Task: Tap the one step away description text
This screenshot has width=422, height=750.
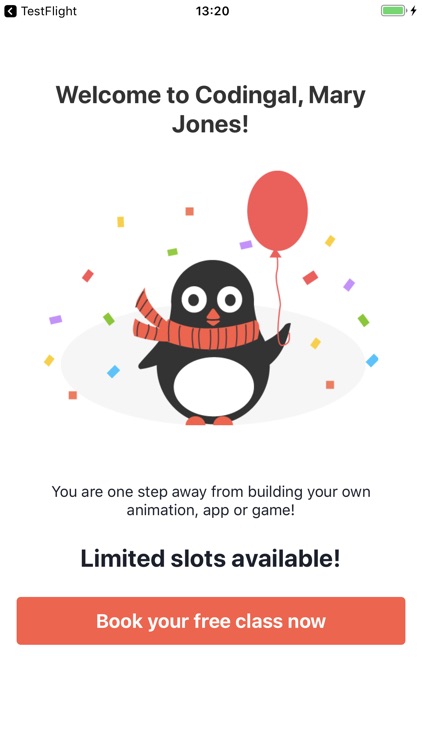Action: click(x=211, y=501)
